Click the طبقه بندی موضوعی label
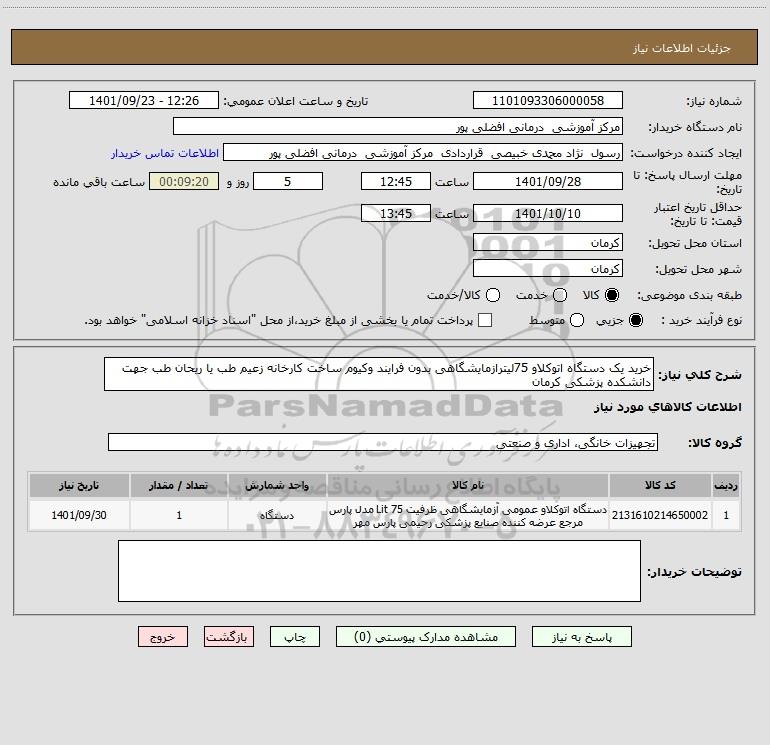The image size is (770, 745). 689,296
